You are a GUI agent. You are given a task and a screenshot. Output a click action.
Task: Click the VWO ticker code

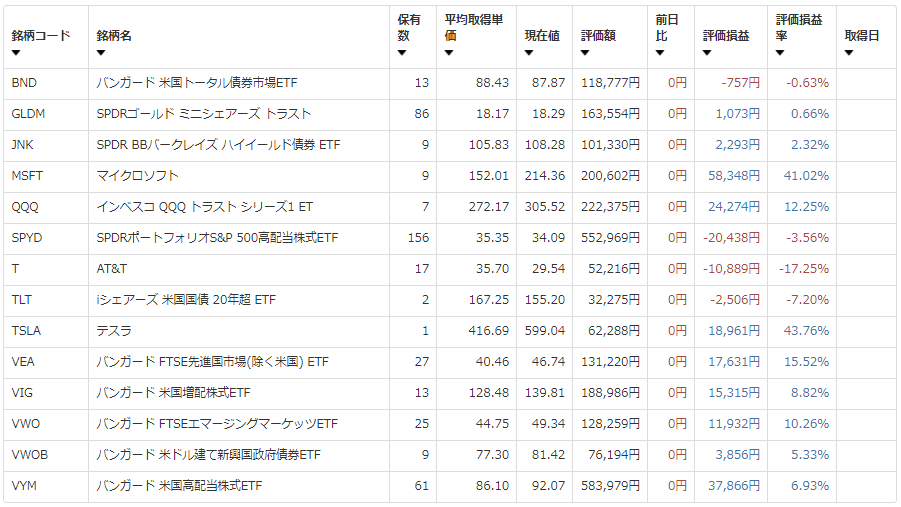pos(26,424)
